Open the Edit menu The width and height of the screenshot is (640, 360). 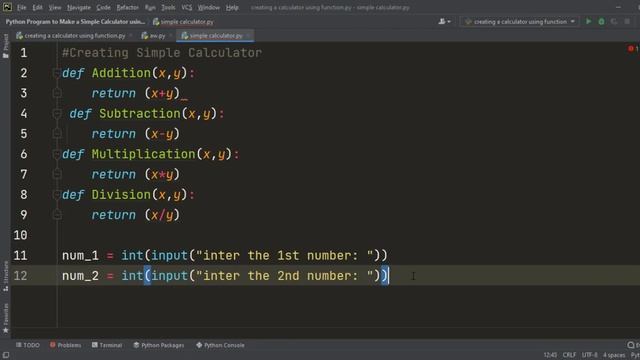pyautogui.click(x=38, y=7)
